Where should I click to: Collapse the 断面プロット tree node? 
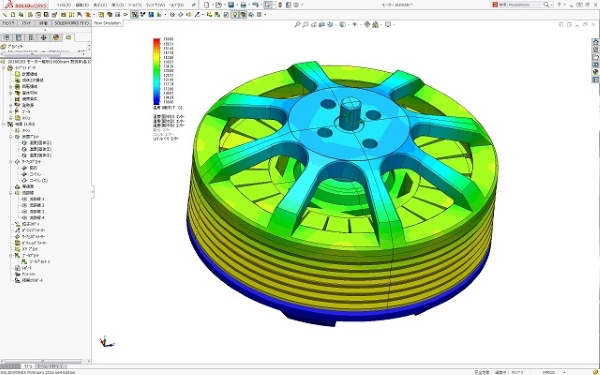coord(11,137)
